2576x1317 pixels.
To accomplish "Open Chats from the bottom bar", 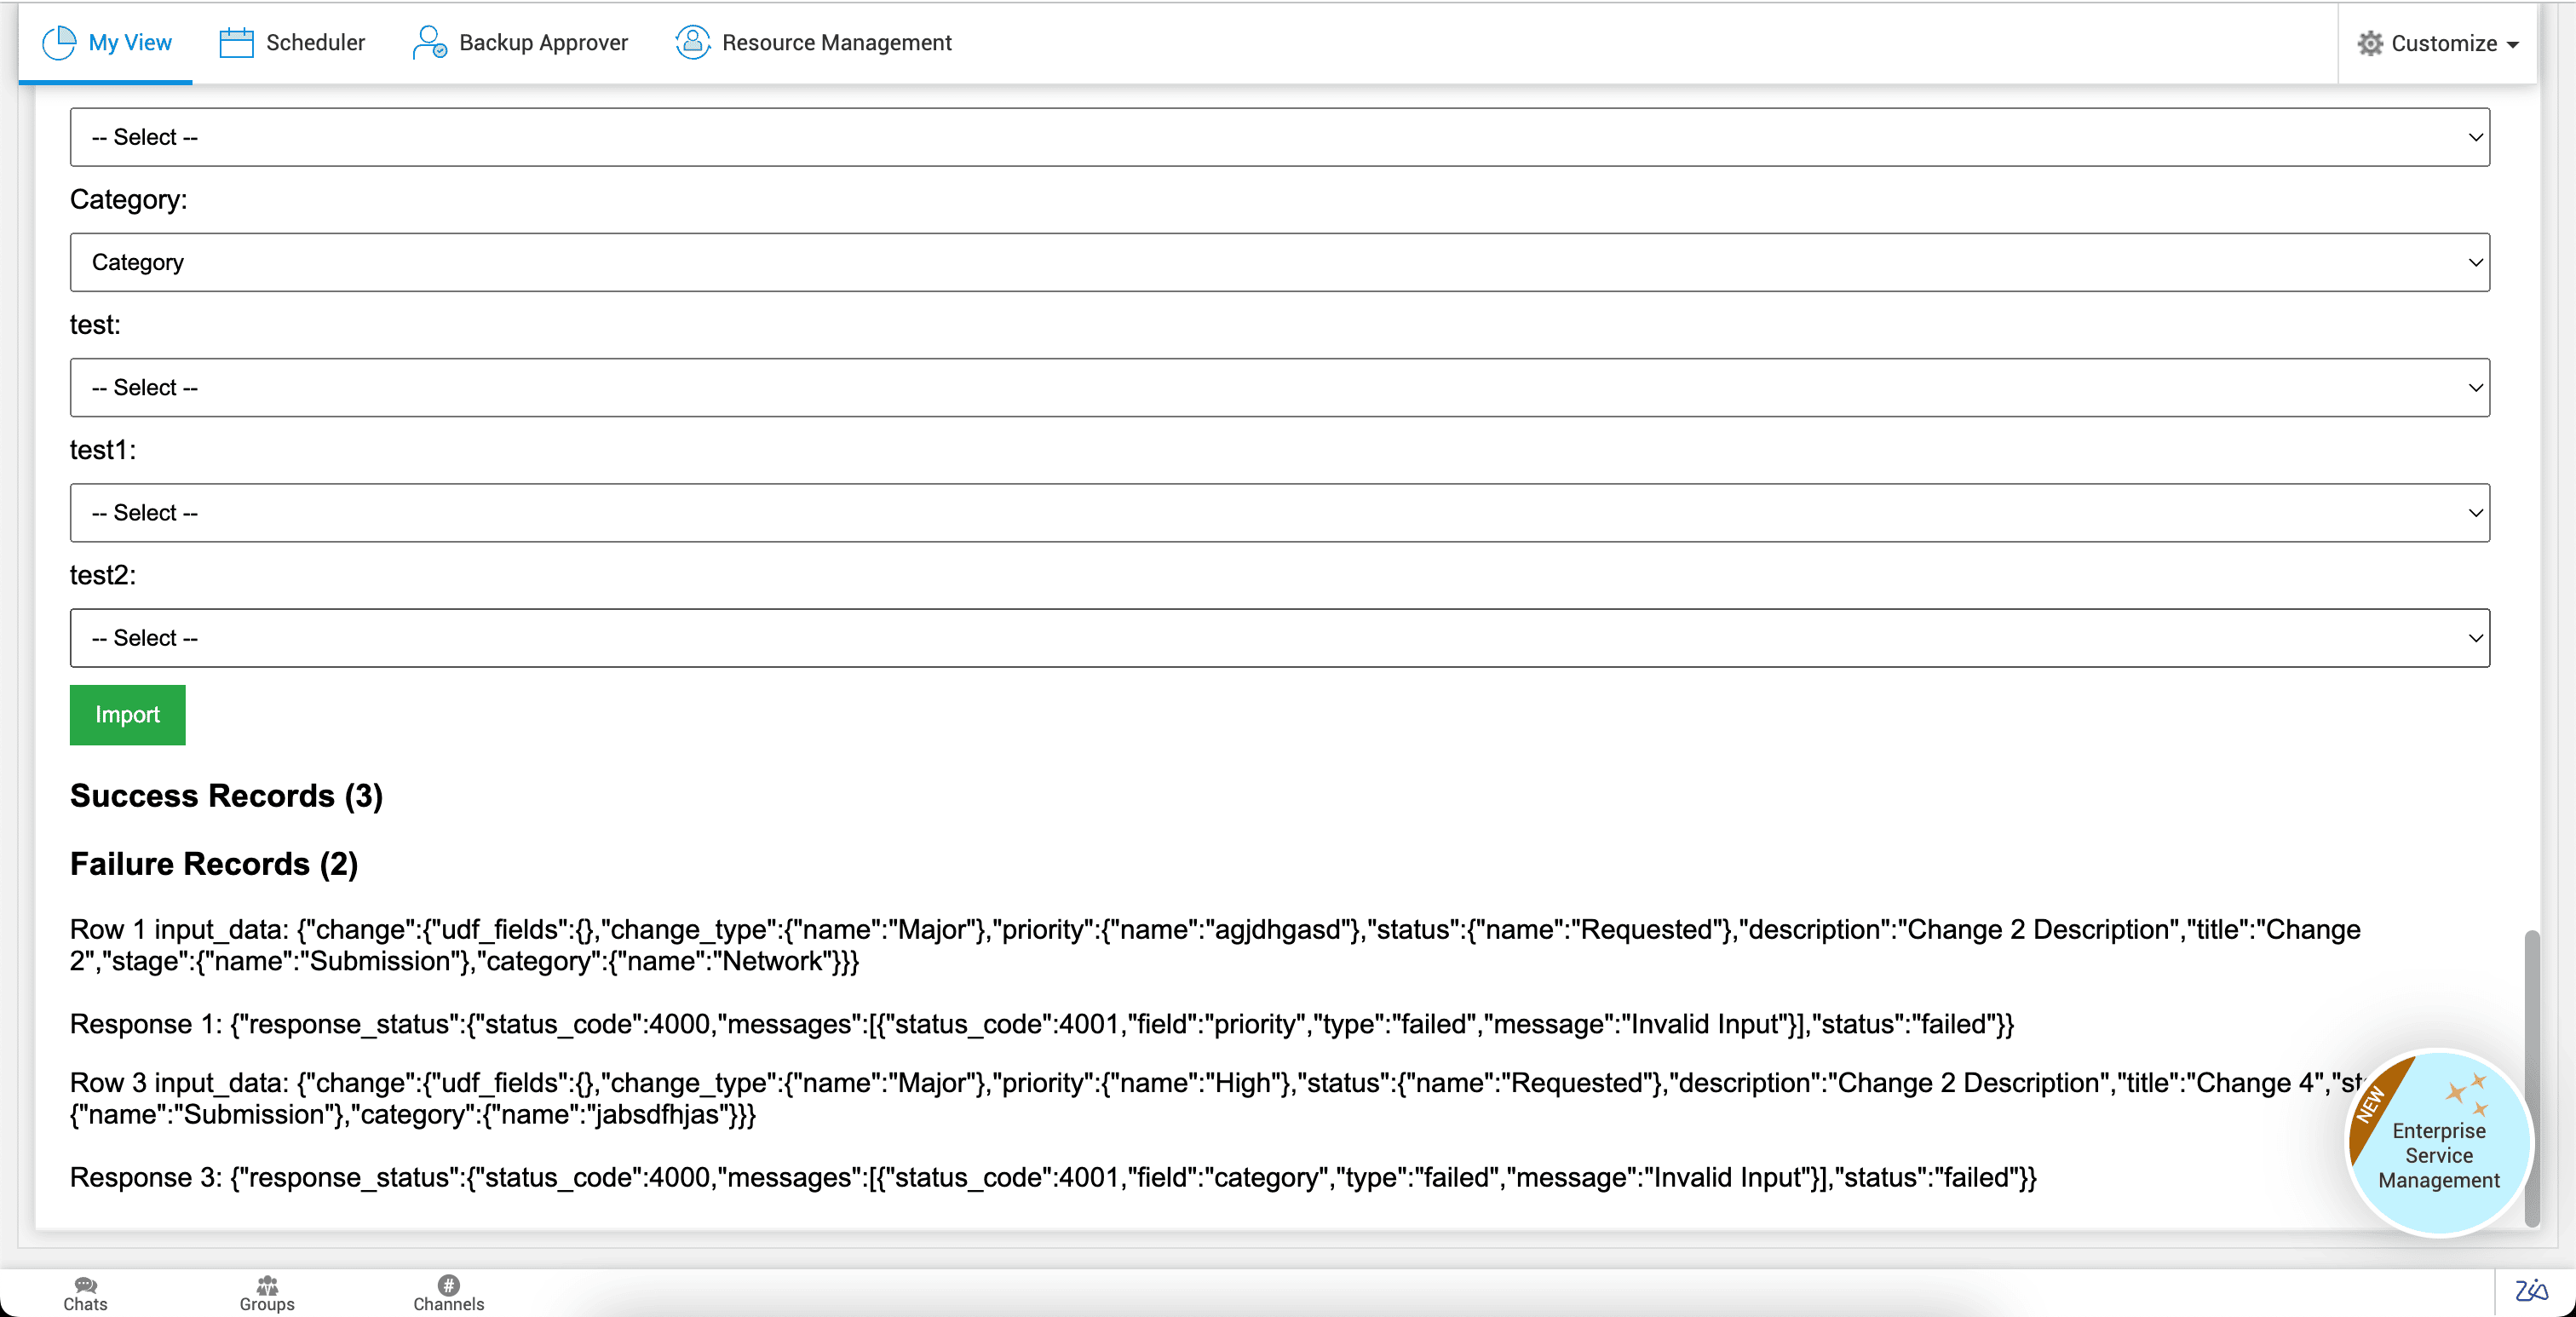I will tap(85, 1293).
